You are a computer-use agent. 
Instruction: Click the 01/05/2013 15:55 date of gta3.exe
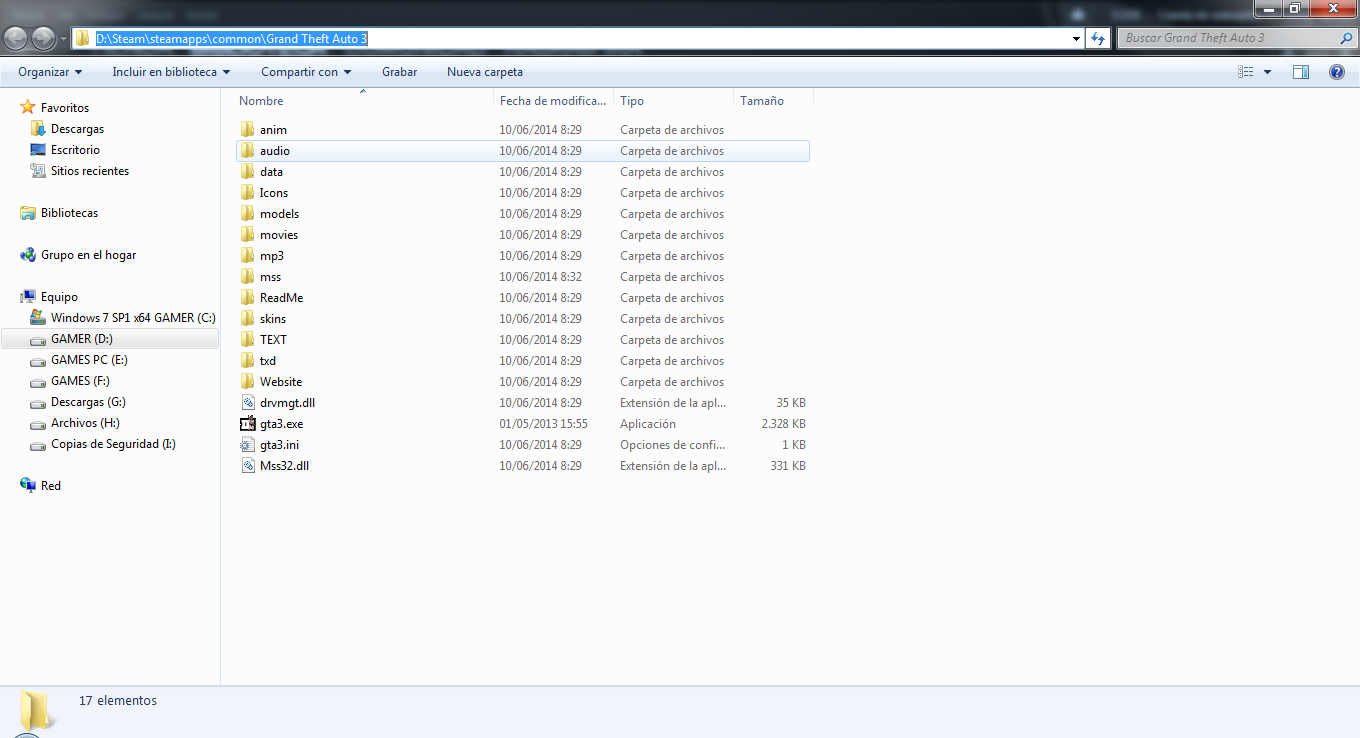pos(544,424)
